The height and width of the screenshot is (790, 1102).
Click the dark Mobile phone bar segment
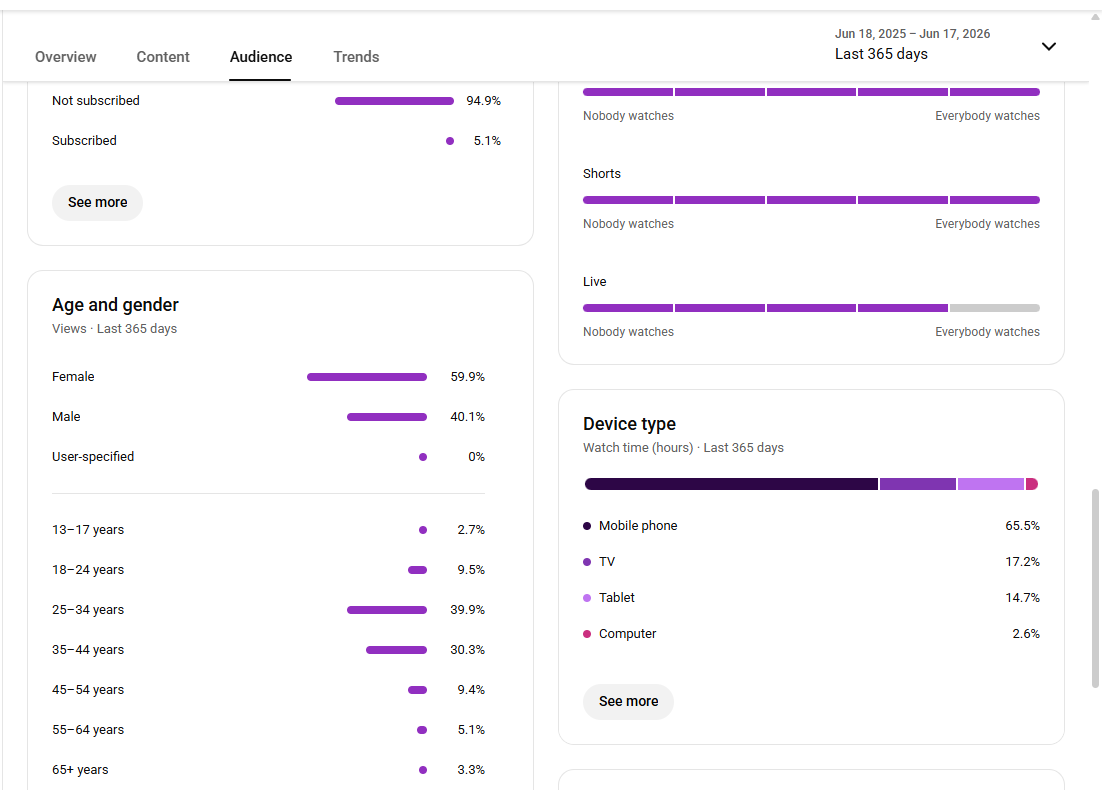coord(731,484)
